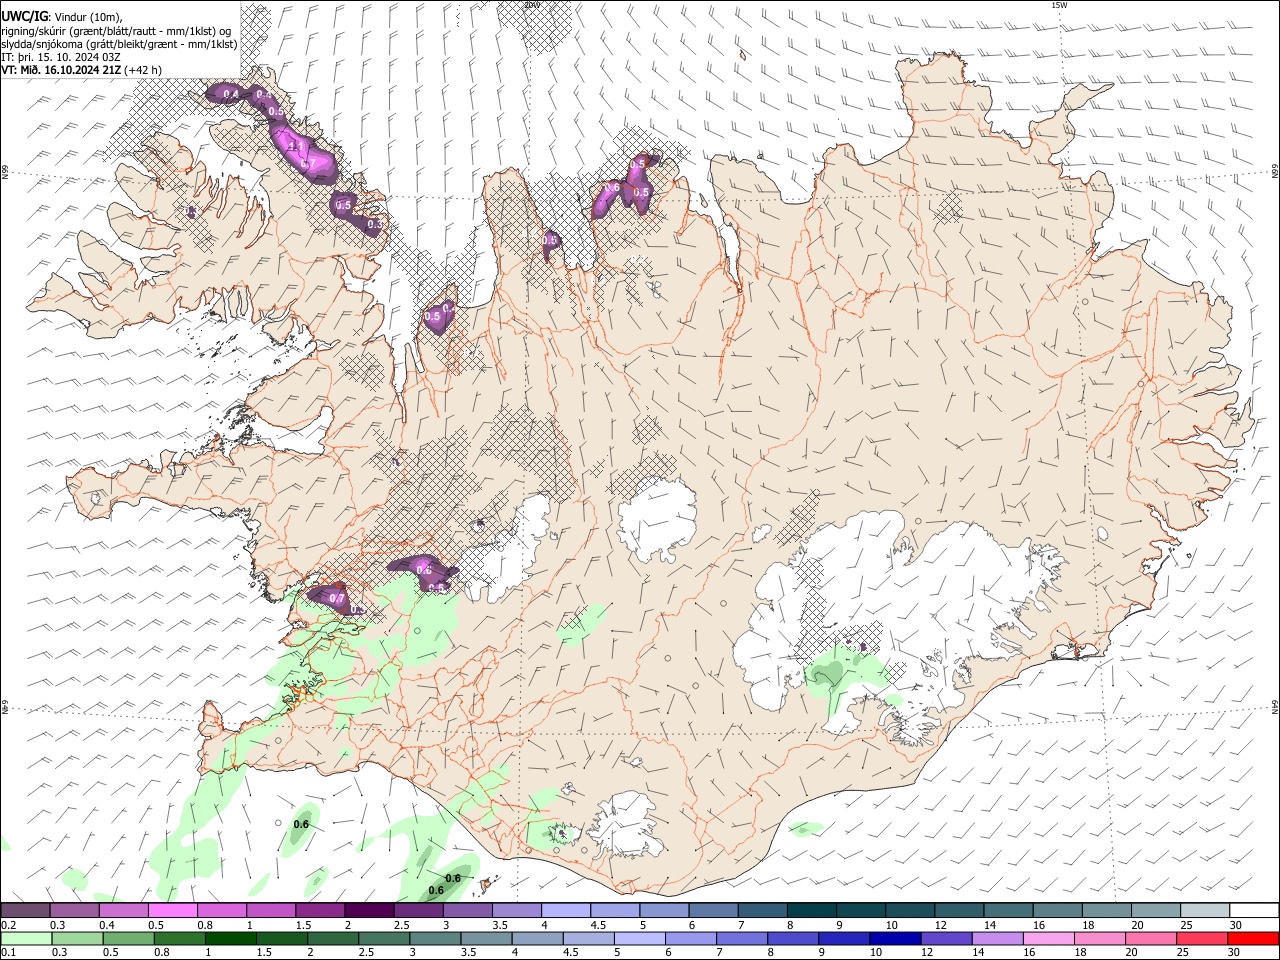Click the '15W' longitude label at top
The image size is (1280, 960).
(1060, 5)
